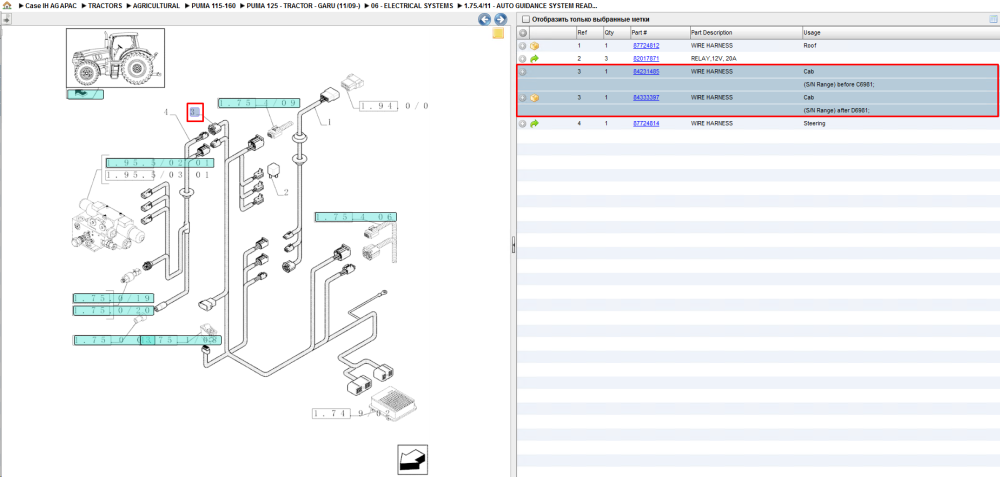Click the header plus icon to add all
This screenshot has height=477, width=1000.
coord(522,33)
